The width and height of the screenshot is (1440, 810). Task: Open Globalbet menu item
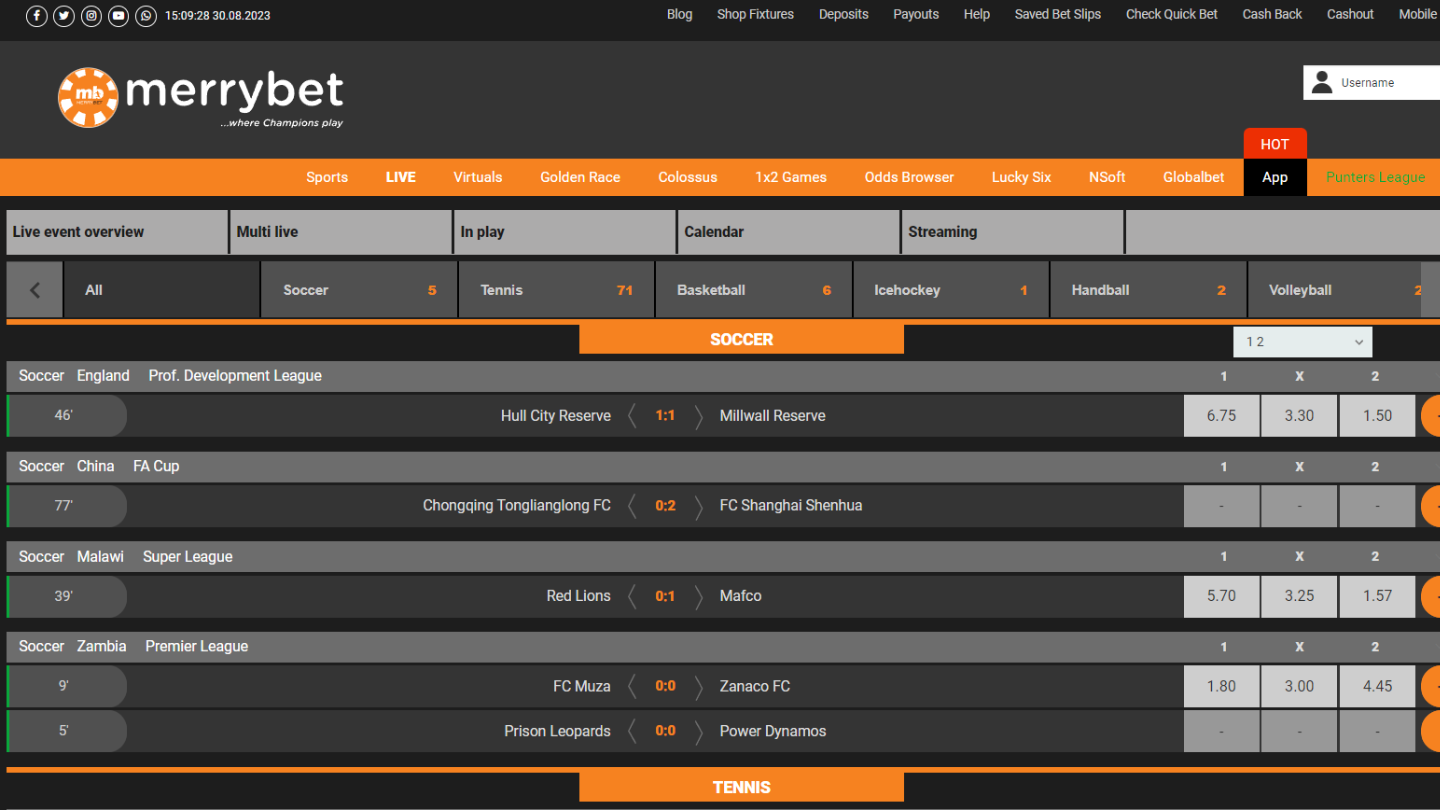(x=1194, y=177)
